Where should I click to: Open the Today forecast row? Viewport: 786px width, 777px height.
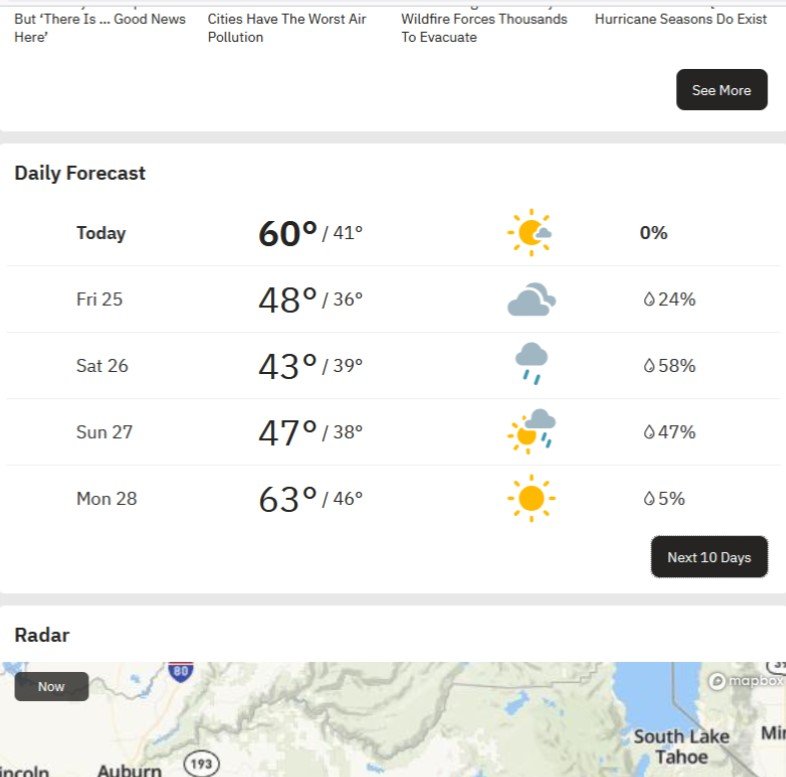click(x=101, y=233)
